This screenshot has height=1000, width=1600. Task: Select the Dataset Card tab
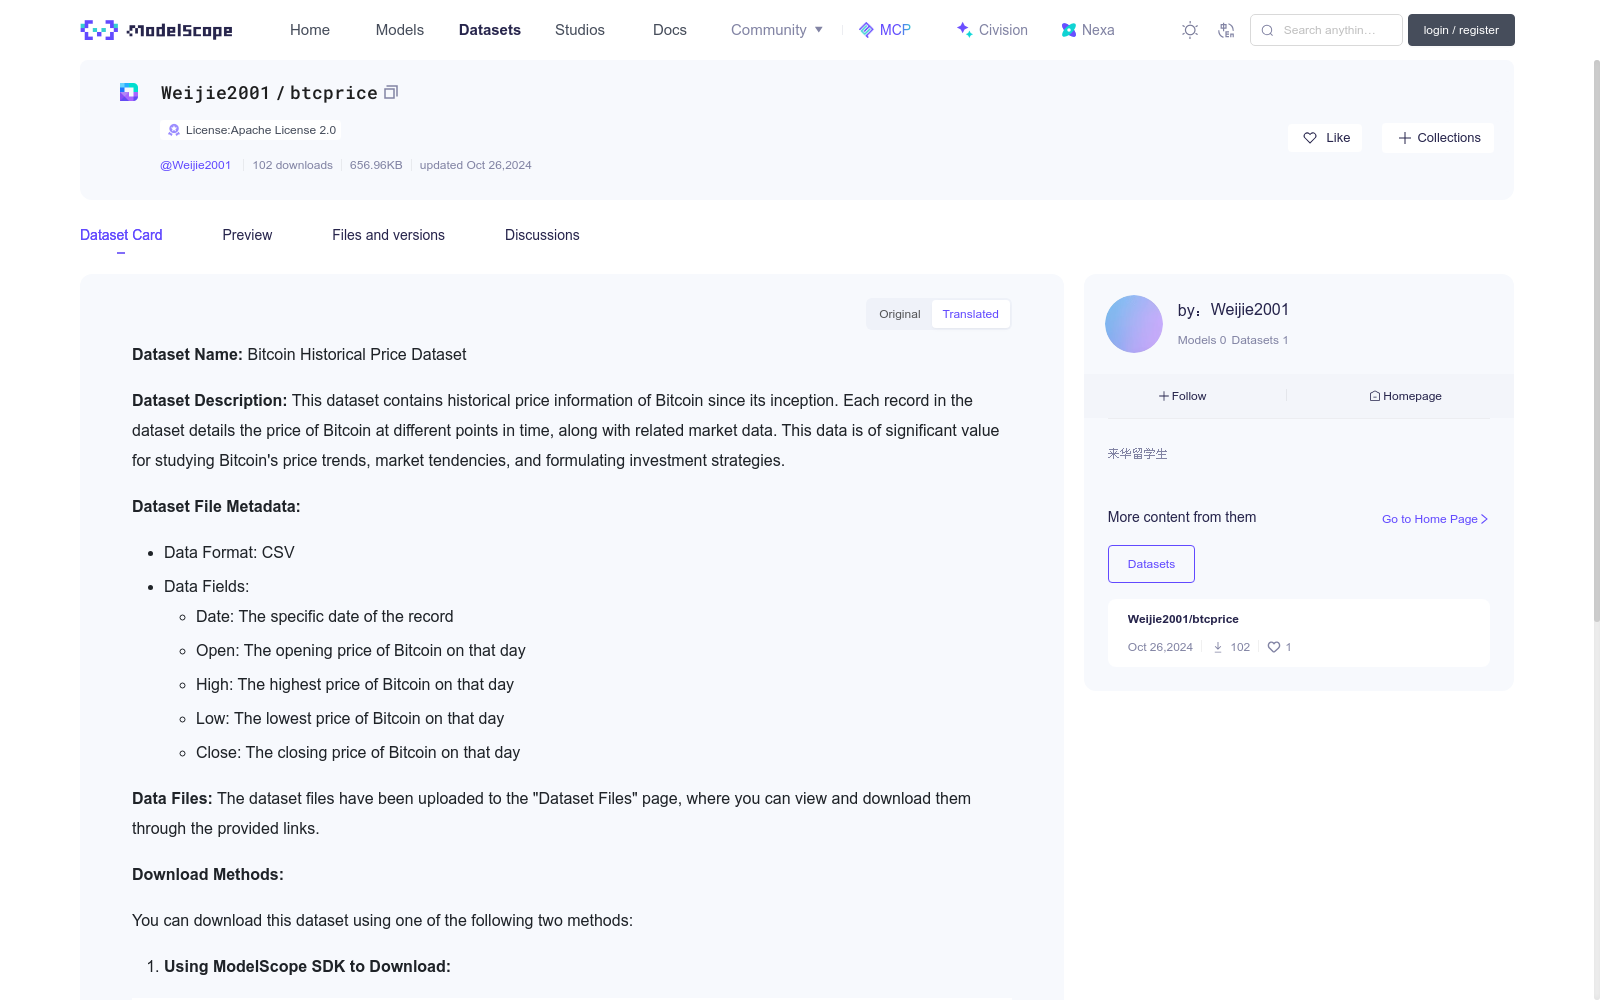(x=121, y=235)
